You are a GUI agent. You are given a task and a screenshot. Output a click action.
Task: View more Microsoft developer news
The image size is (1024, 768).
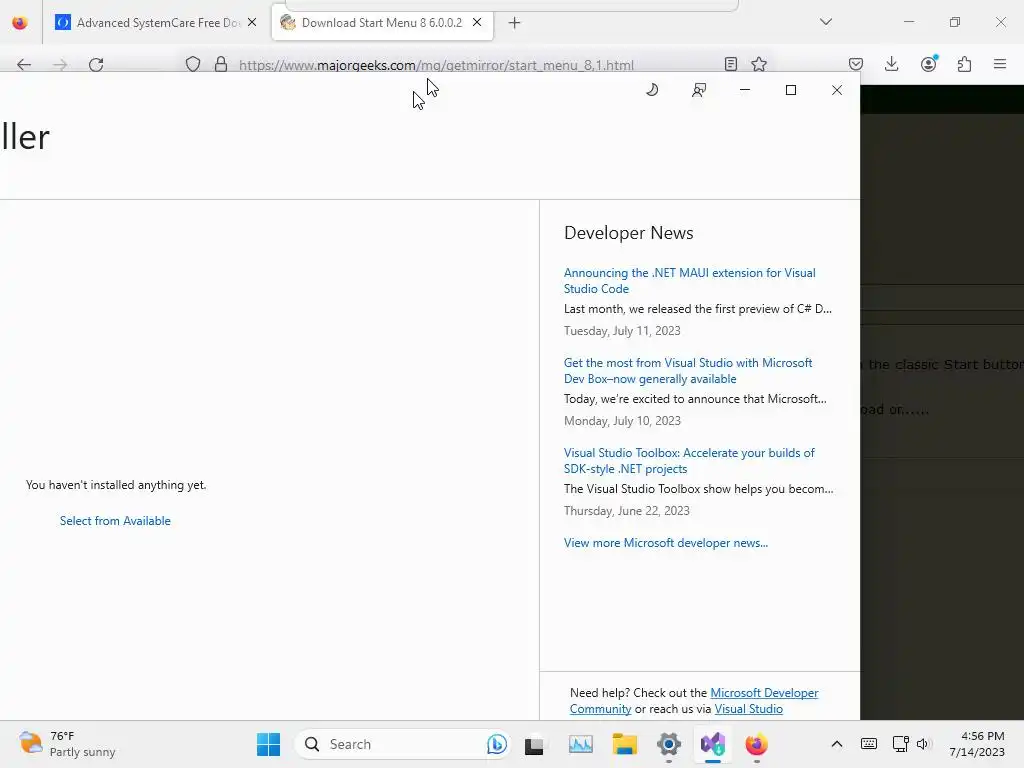click(x=665, y=543)
